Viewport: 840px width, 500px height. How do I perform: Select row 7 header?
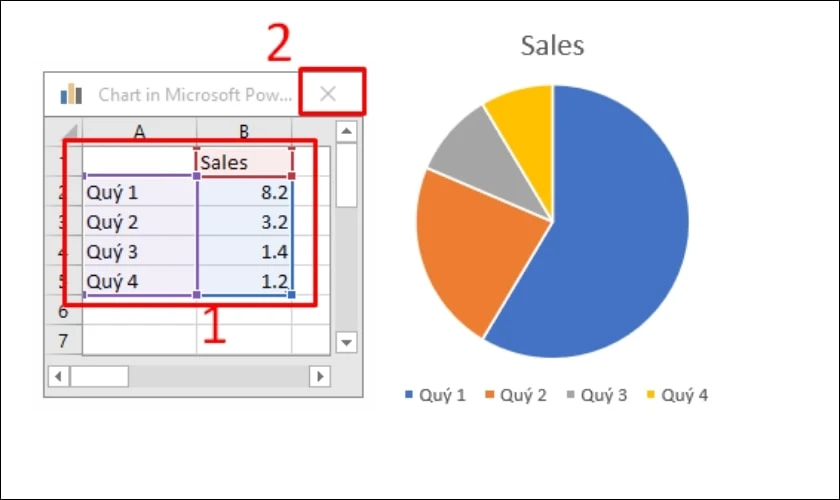coord(63,340)
